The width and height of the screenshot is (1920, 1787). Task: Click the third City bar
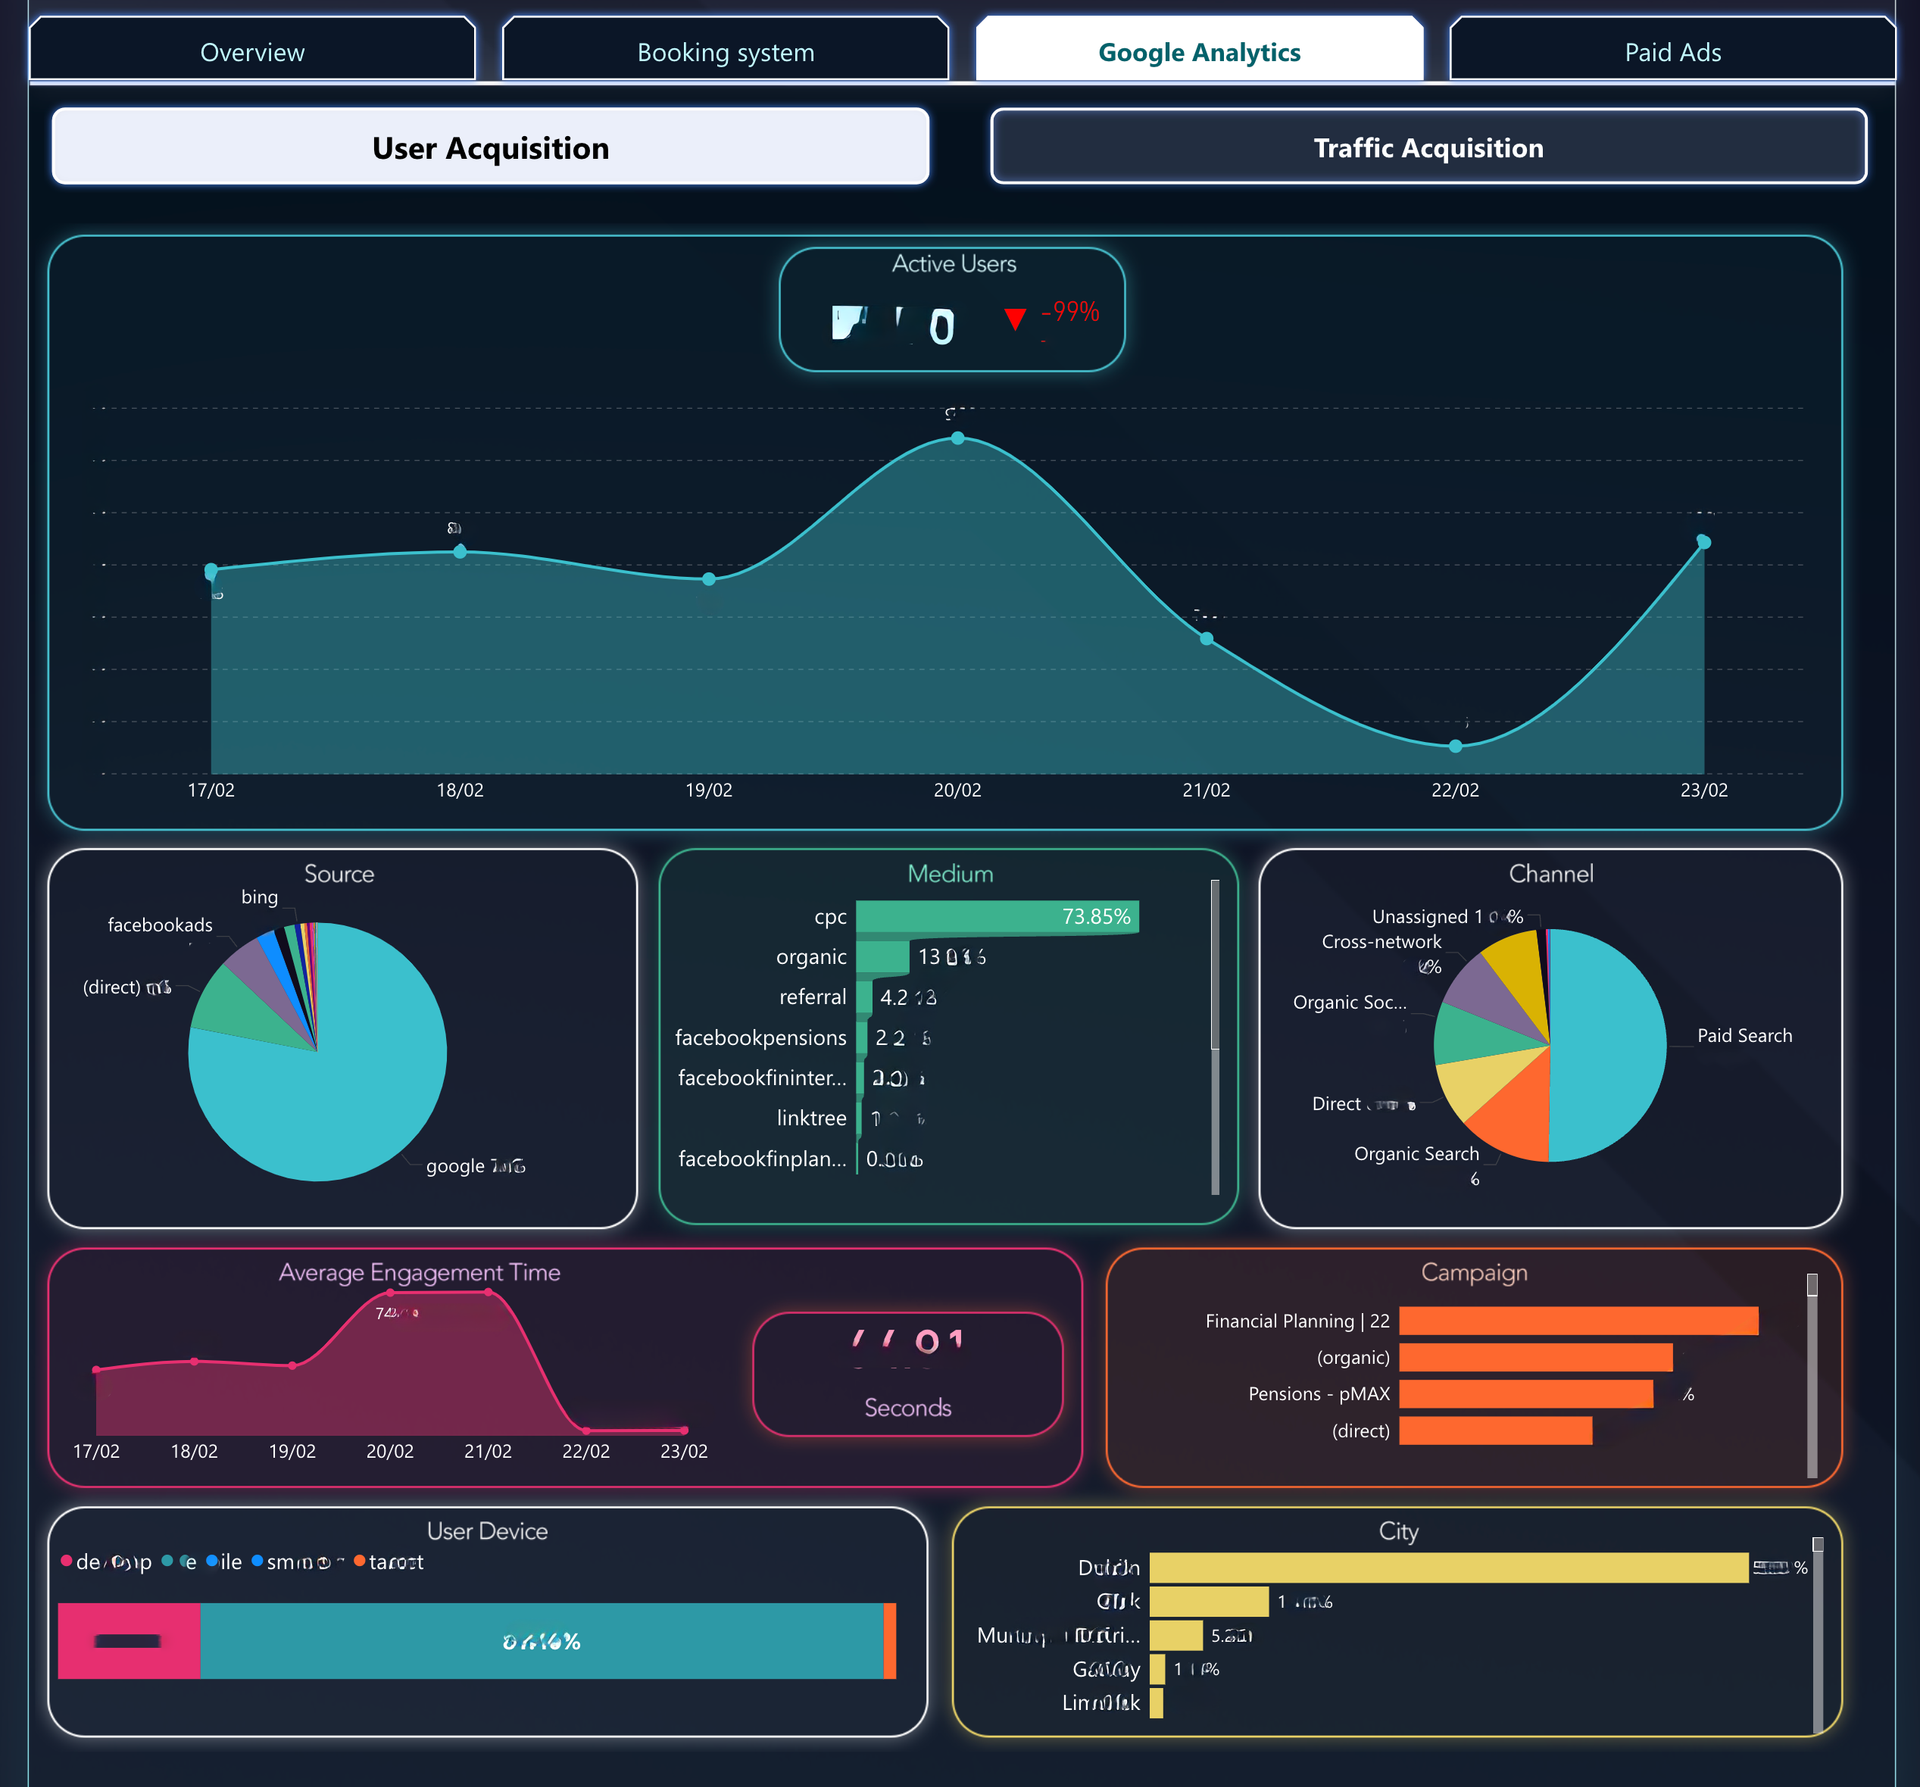(x=1176, y=1635)
